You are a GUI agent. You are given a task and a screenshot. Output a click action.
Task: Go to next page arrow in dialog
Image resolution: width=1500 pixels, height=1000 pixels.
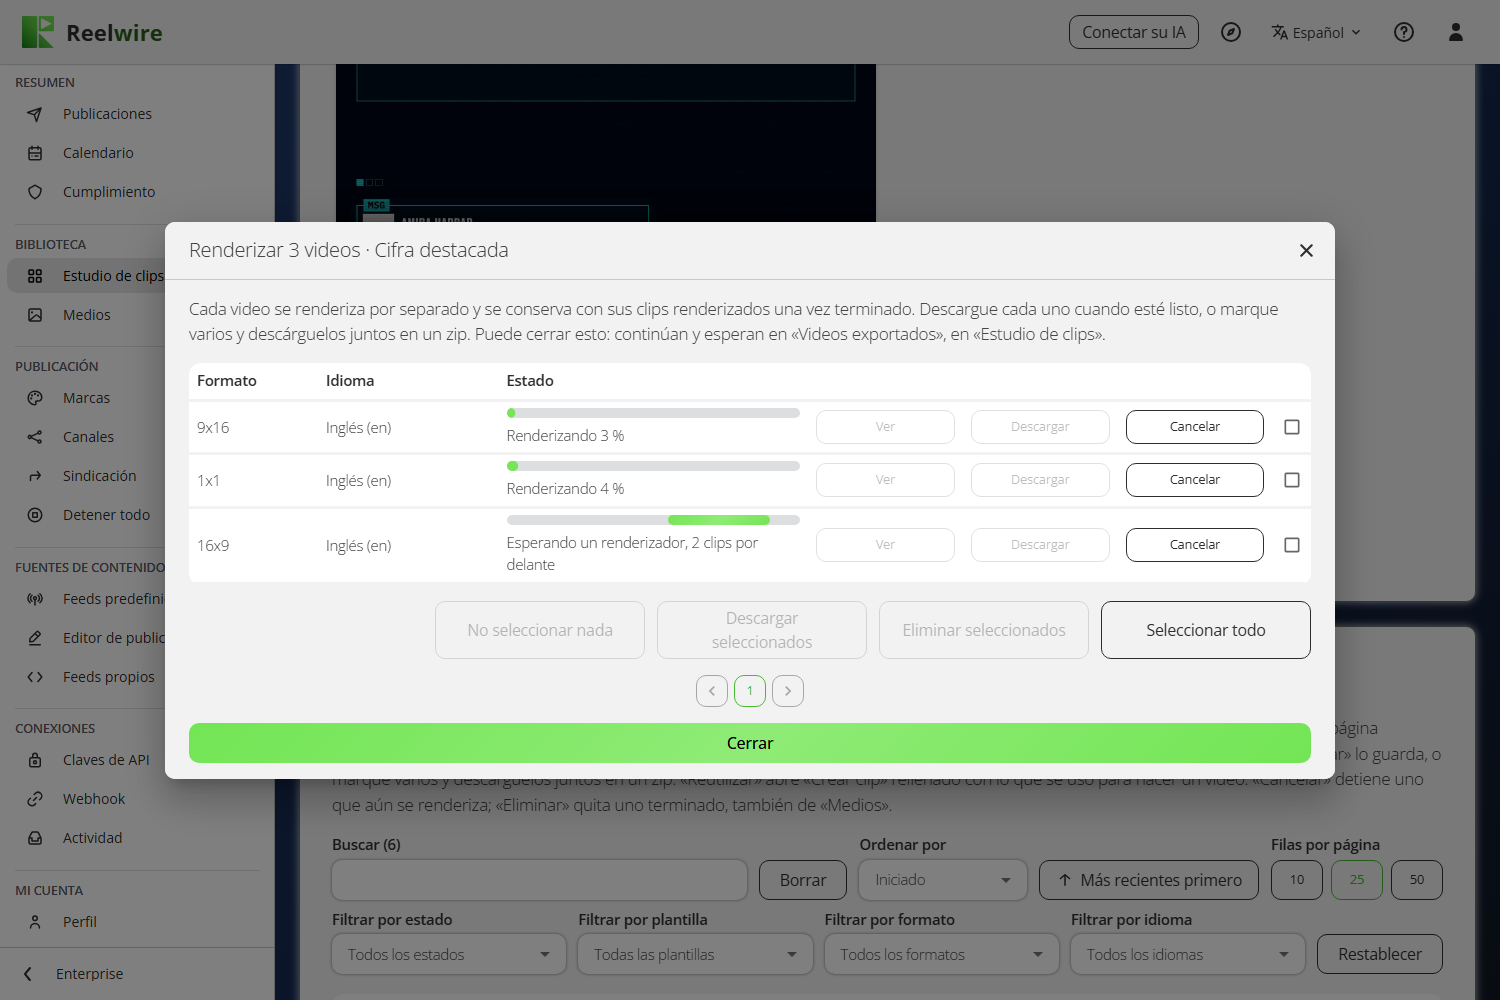[x=788, y=691]
